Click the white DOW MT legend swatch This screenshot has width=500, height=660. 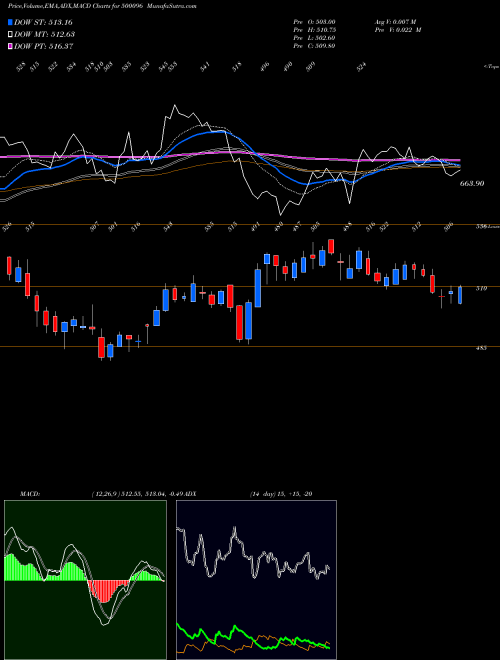pos(10,34)
